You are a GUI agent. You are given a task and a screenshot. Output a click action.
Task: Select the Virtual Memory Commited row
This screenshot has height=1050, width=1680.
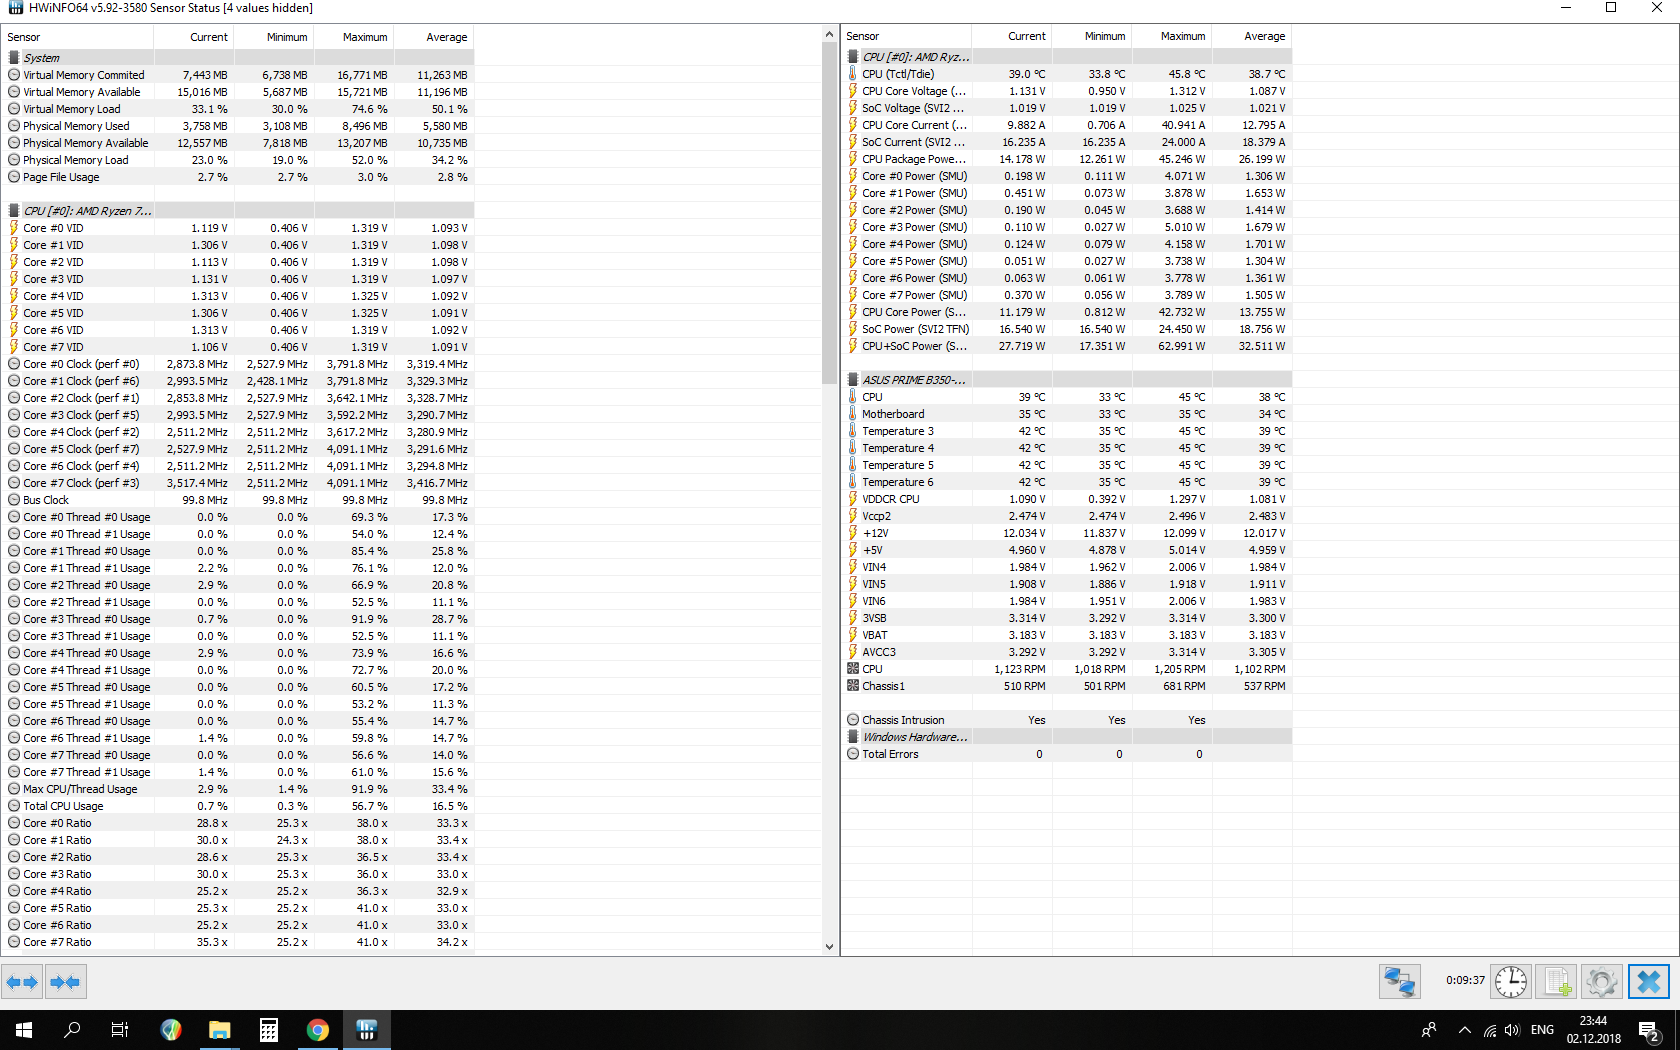click(238, 75)
